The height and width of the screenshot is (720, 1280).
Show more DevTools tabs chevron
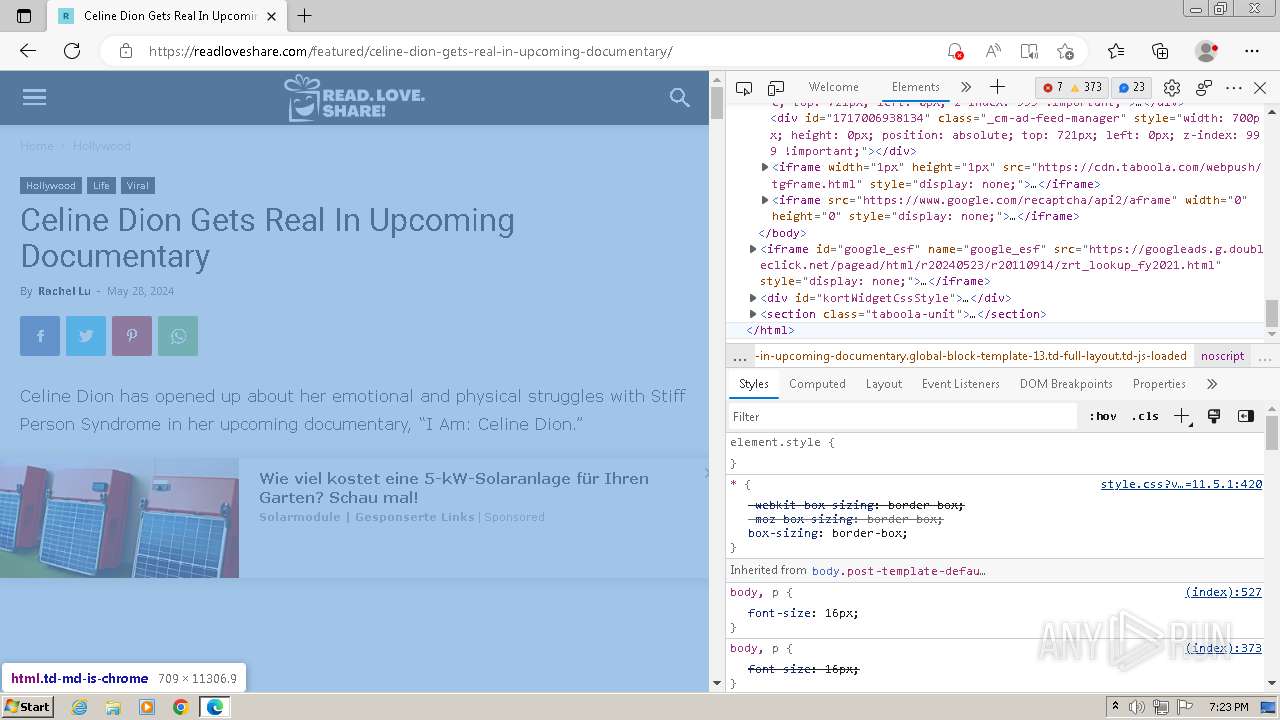[965, 87]
